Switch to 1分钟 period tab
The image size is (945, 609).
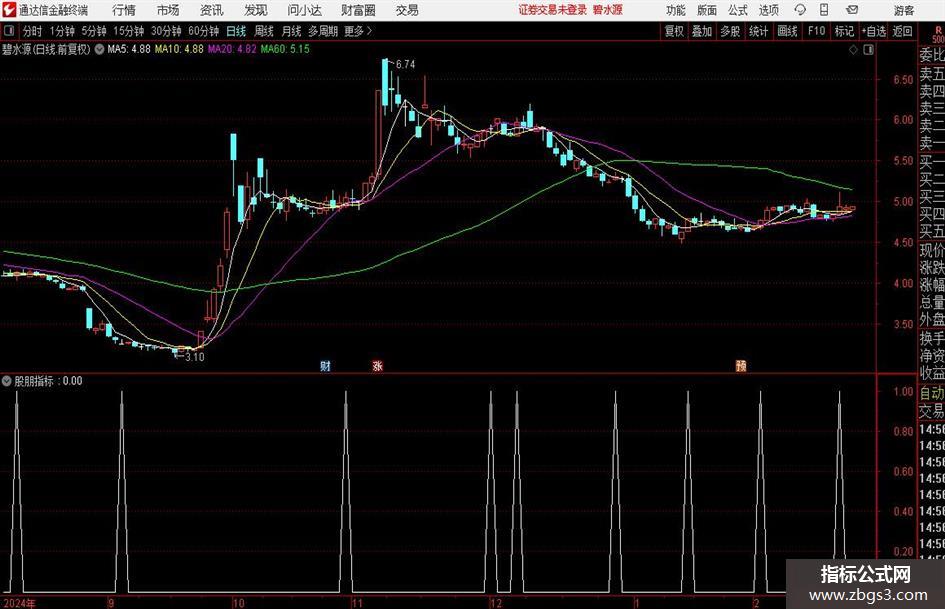62,31
